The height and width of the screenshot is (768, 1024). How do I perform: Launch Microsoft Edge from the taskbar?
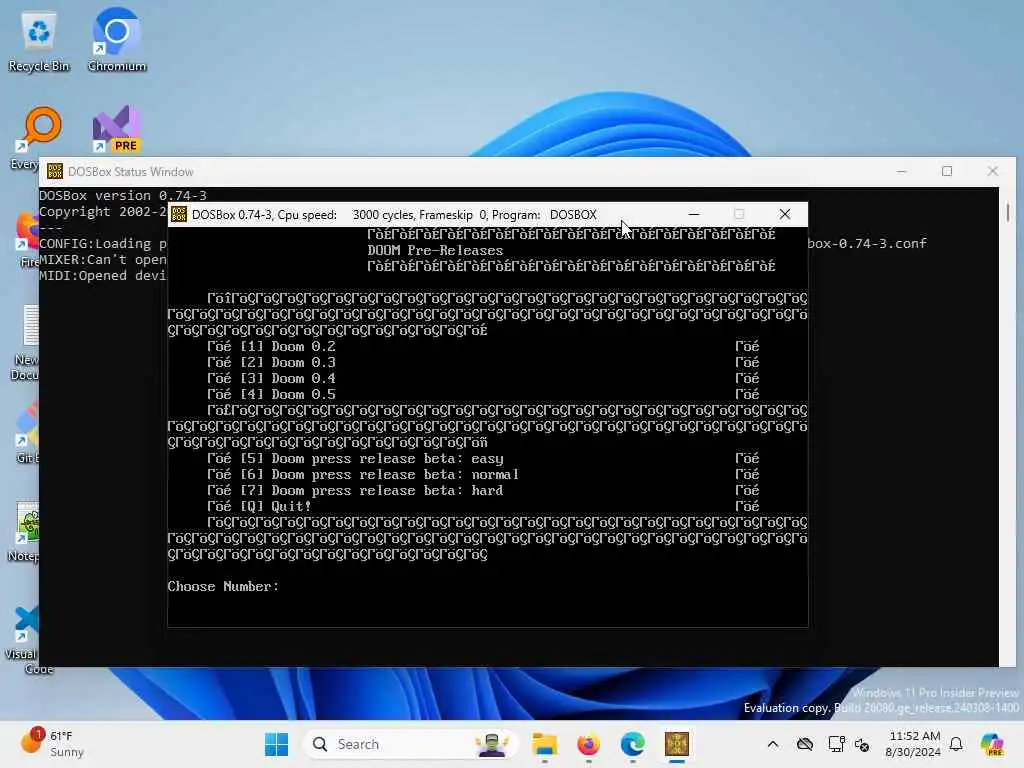(632, 744)
